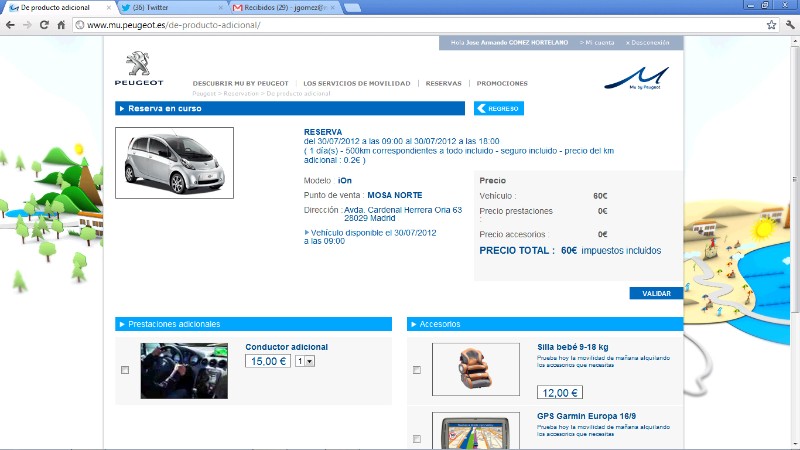Switch to the Recibidos Gmail tab
The width and height of the screenshot is (800, 450).
pyautogui.click(x=283, y=8)
